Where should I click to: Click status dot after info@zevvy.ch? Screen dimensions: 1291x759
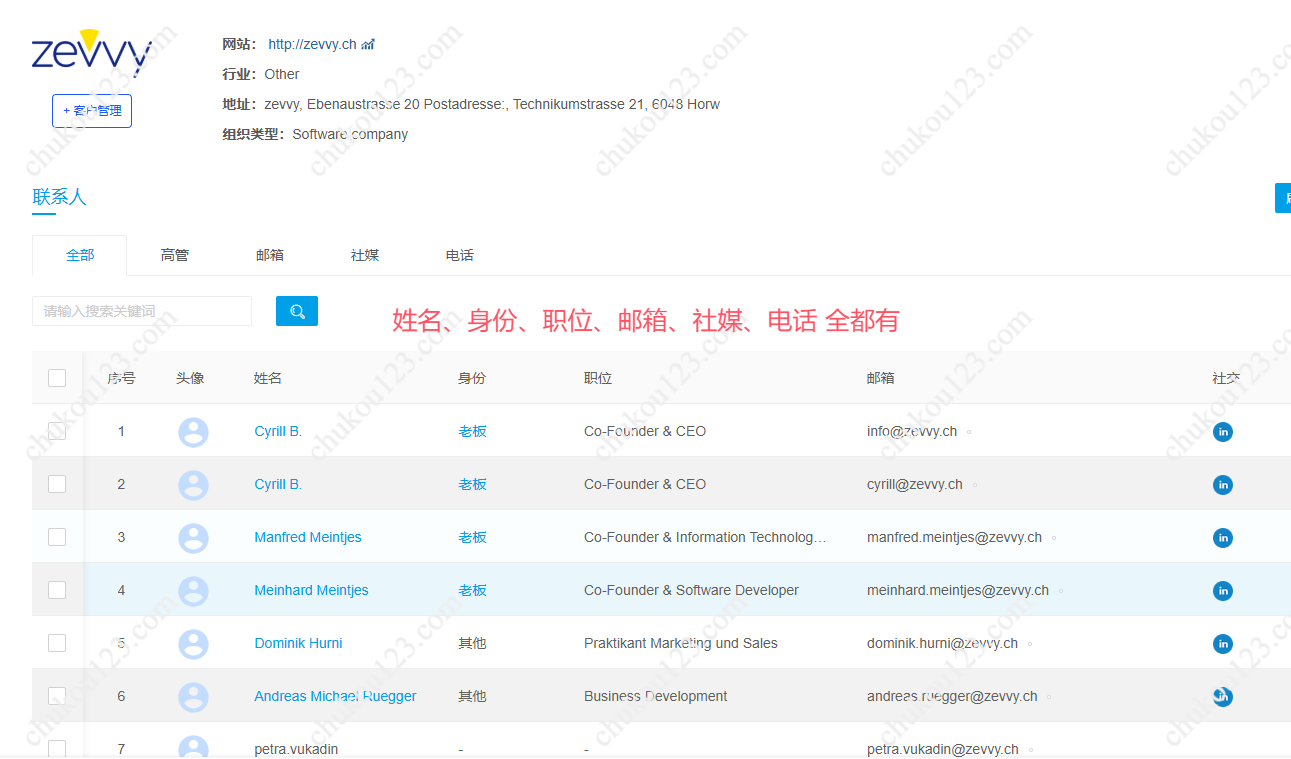pos(969,432)
